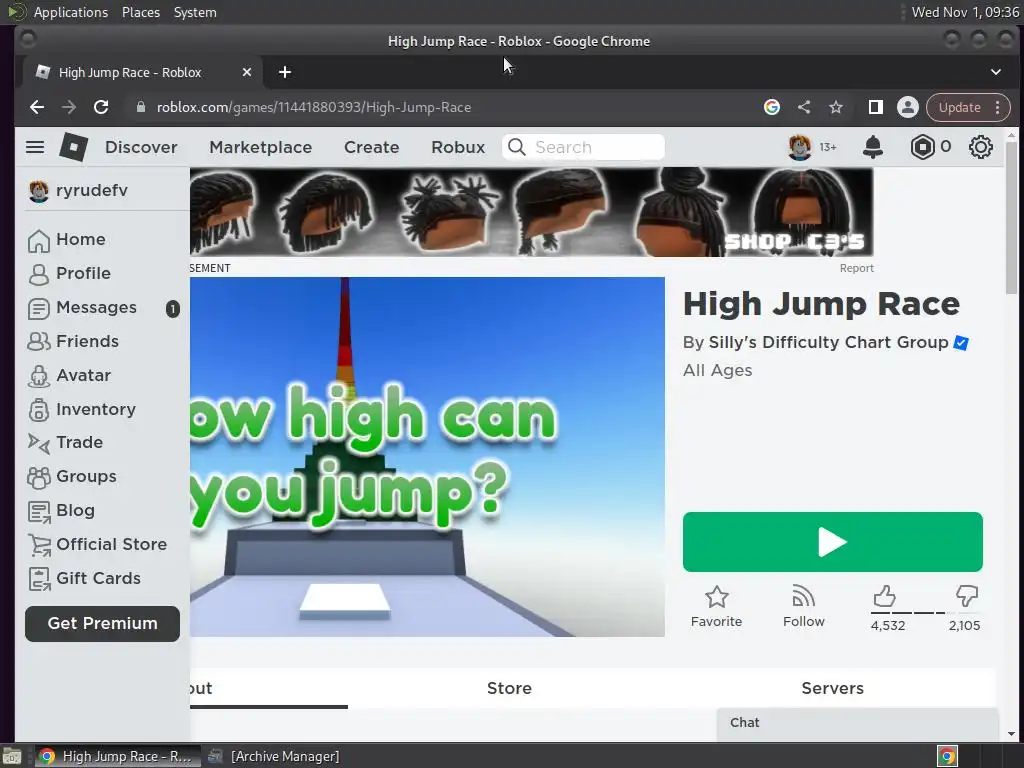Click Get Premium button

[x=103, y=624]
